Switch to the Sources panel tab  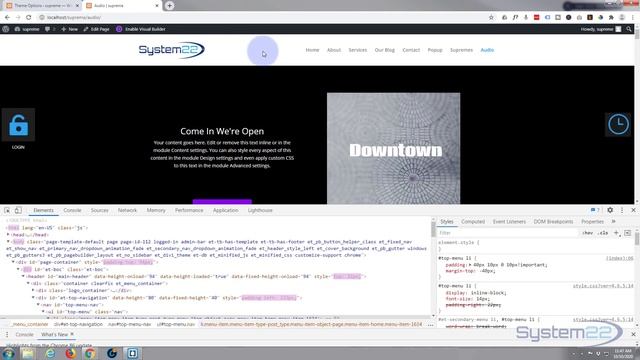(x=100, y=210)
